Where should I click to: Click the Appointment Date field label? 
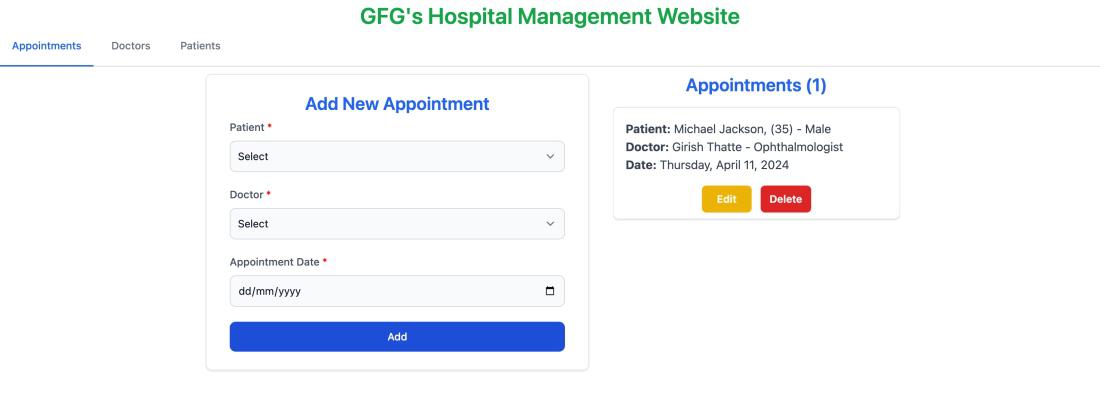(x=274, y=262)
